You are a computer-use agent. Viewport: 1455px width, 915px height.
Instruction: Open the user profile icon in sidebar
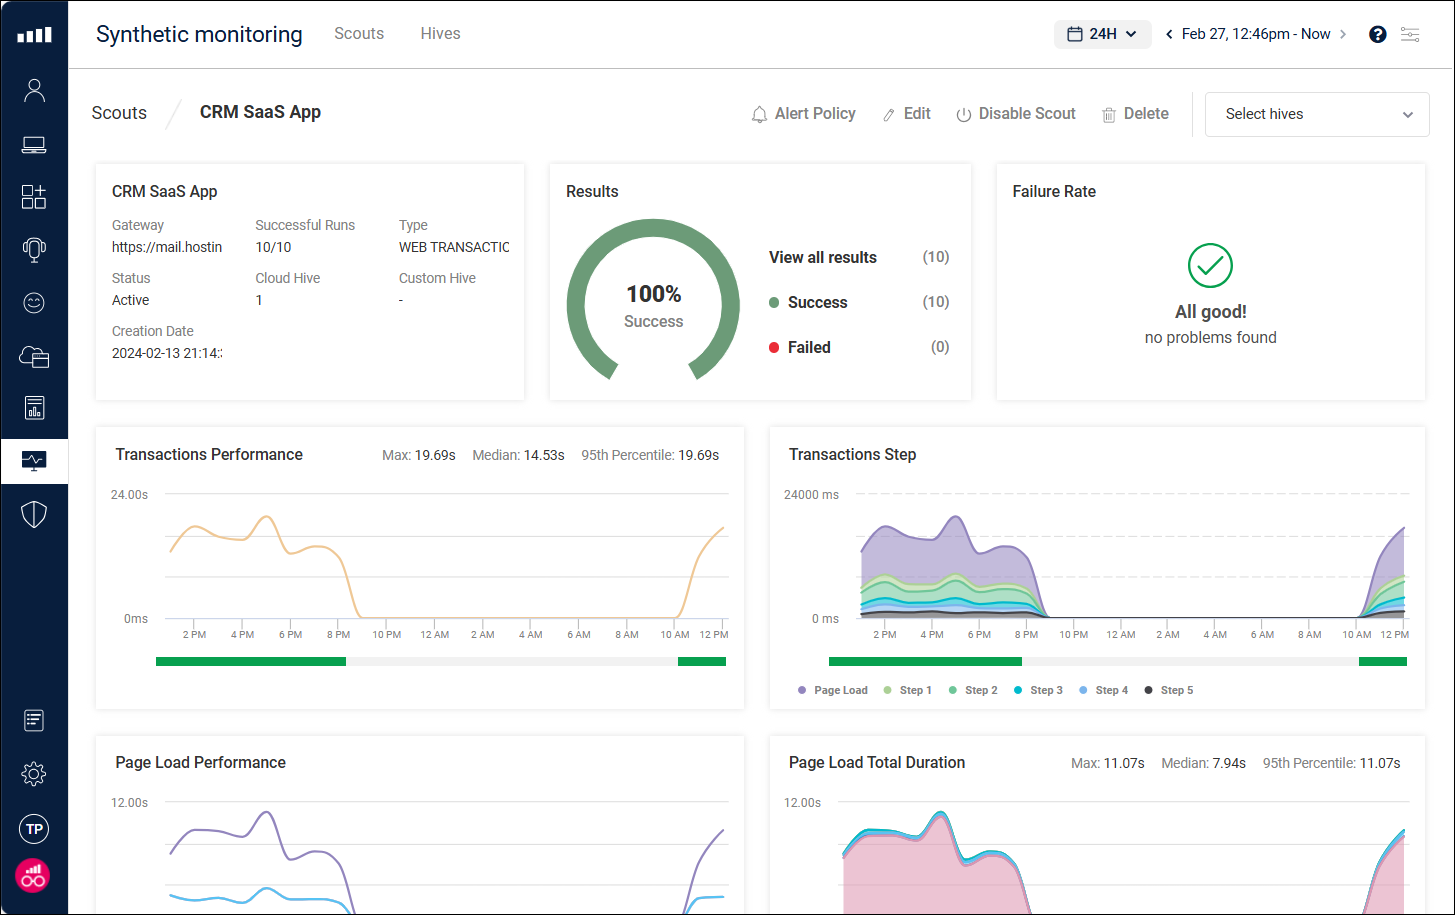(x=34, y=91)
